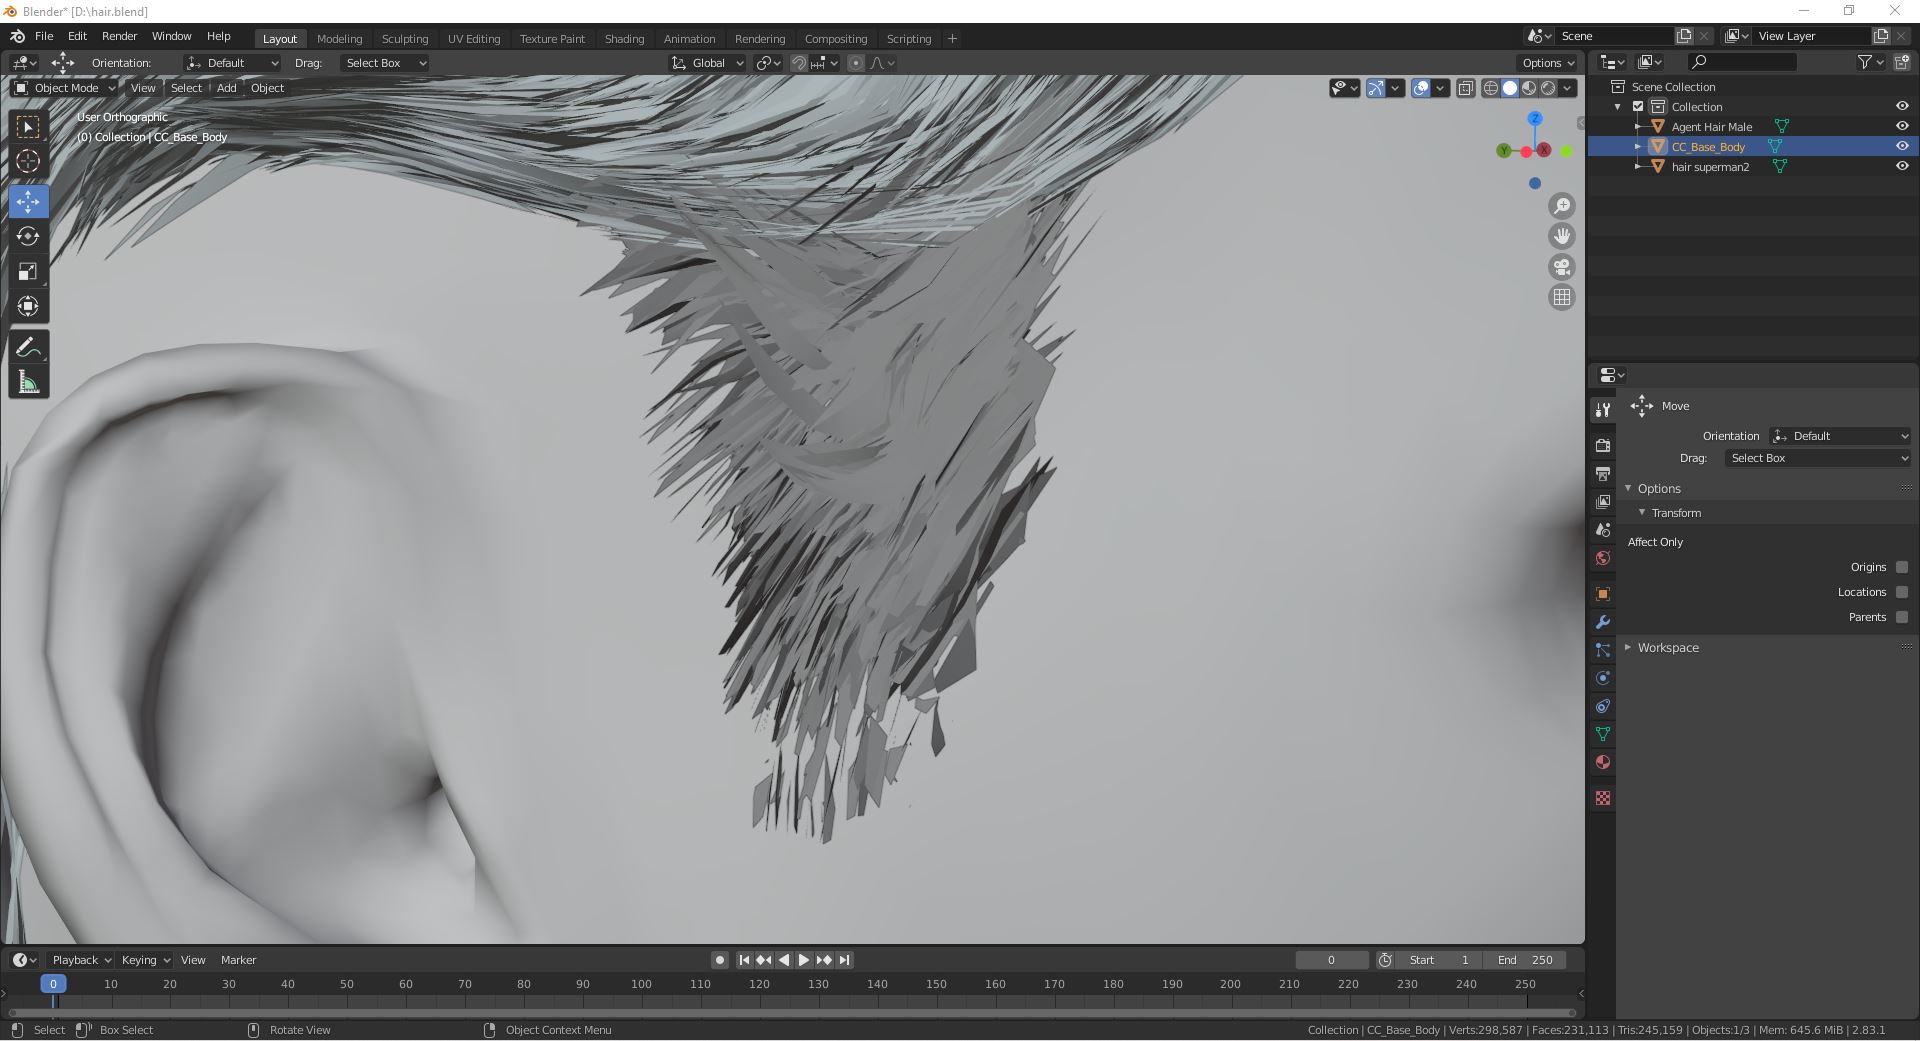The height and width of the screenshot is (1041, 1920).
Task: Open the Global transform orientation dropdown
Action: pyautogui.click(x=707, y=63)
